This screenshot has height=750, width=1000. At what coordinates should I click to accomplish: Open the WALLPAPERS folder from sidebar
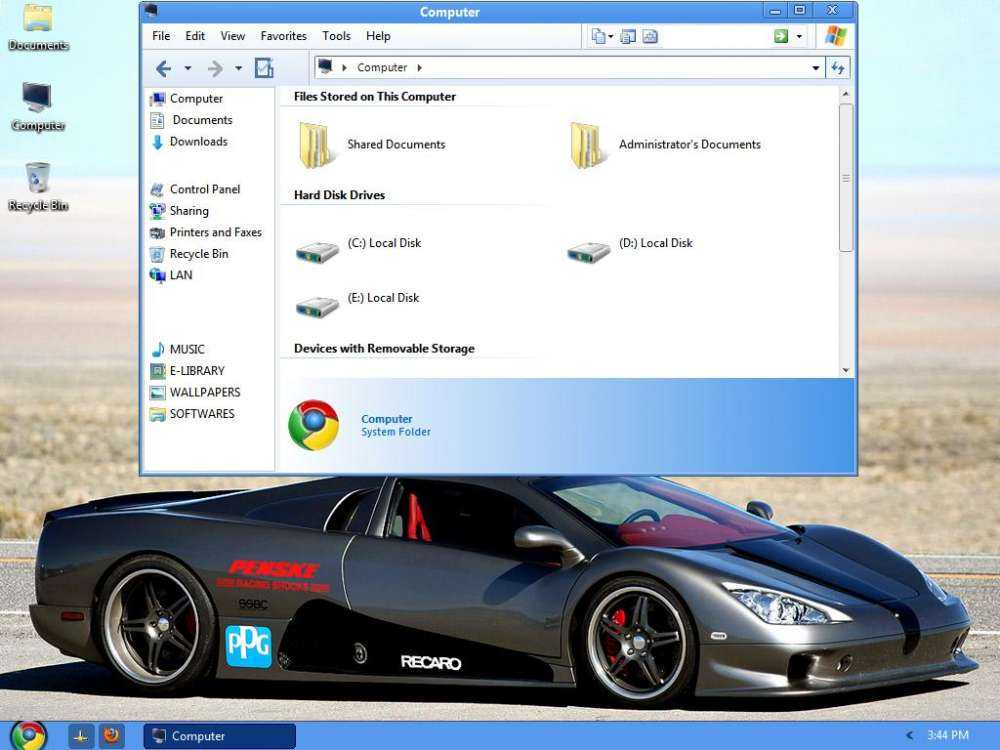pos(205,392)
